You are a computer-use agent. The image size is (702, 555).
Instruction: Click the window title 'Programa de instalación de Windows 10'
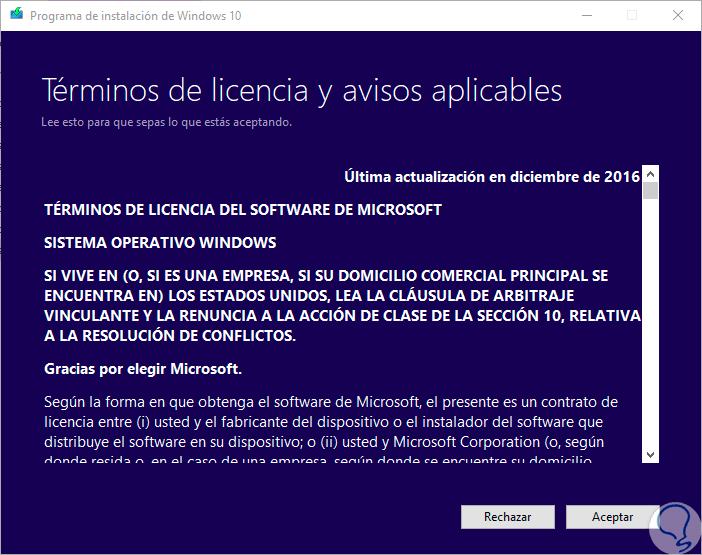pyautogui.click(x=136, y=16)
